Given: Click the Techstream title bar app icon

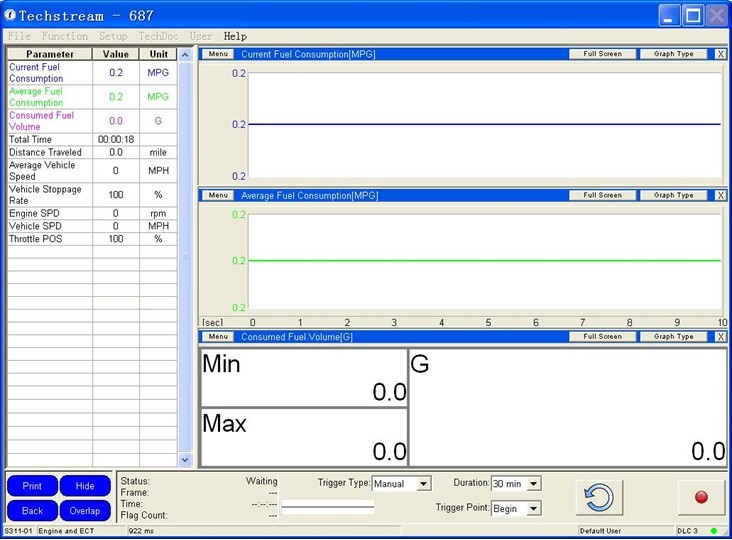Looking at the screenshot, I should [10, 16].
